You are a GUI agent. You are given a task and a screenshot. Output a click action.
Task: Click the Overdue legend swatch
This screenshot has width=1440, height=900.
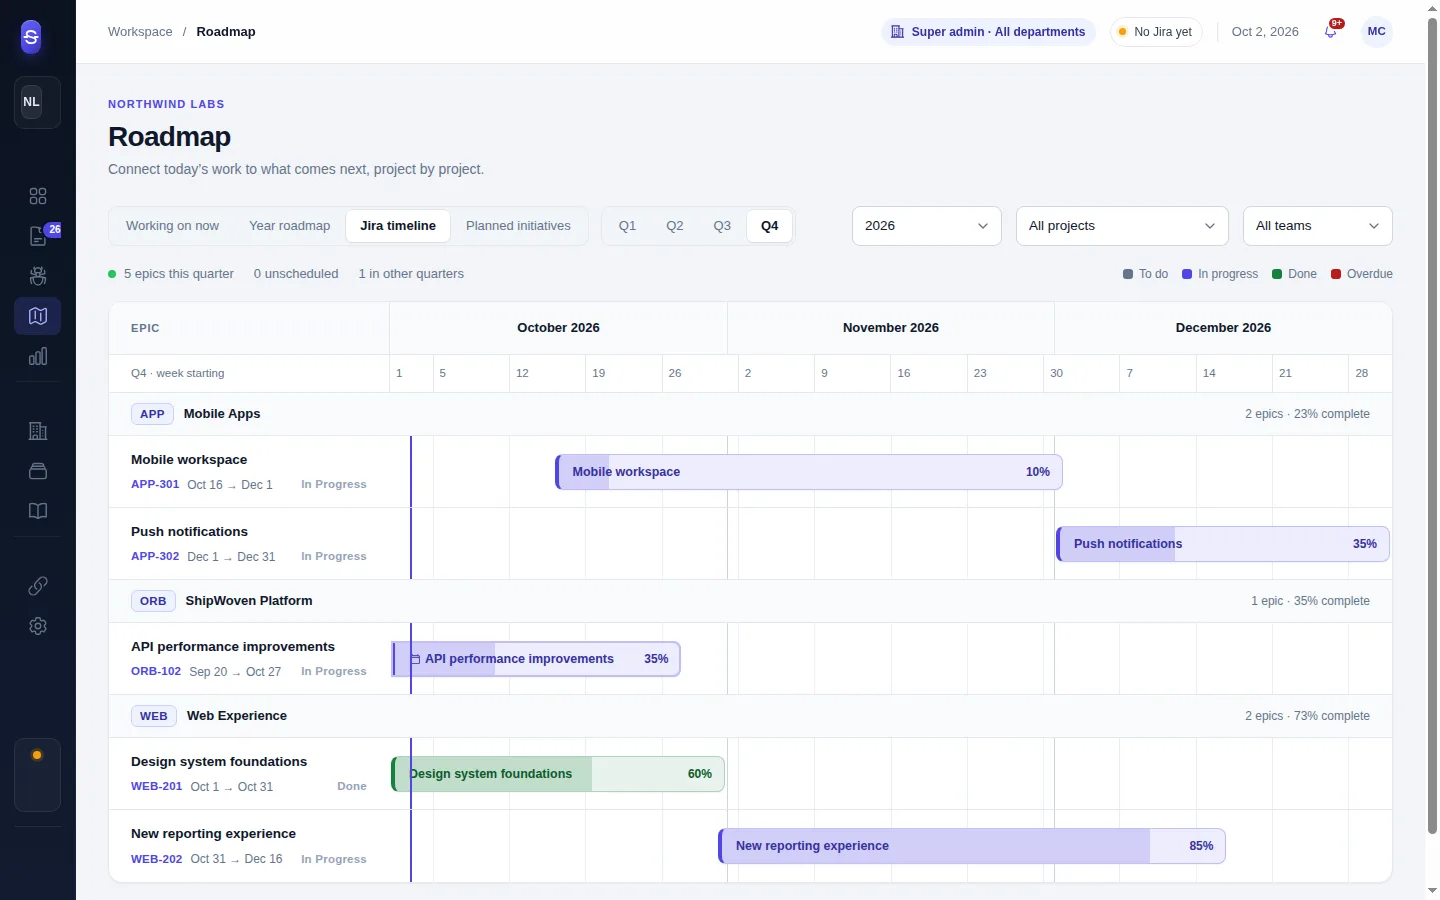point(1336,274)
